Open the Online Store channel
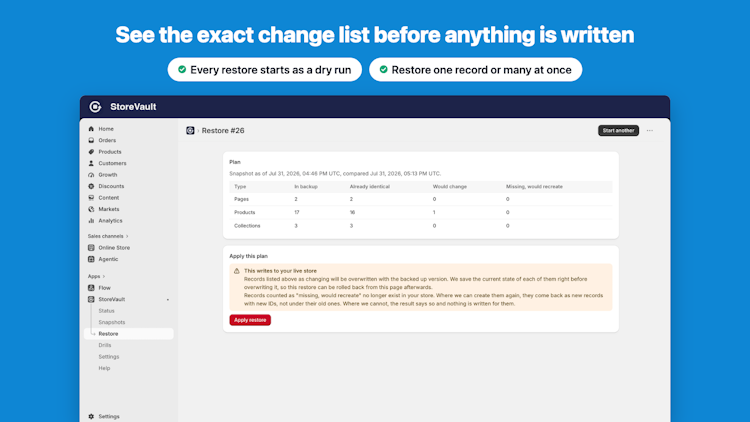 click(x=114, y=248)
